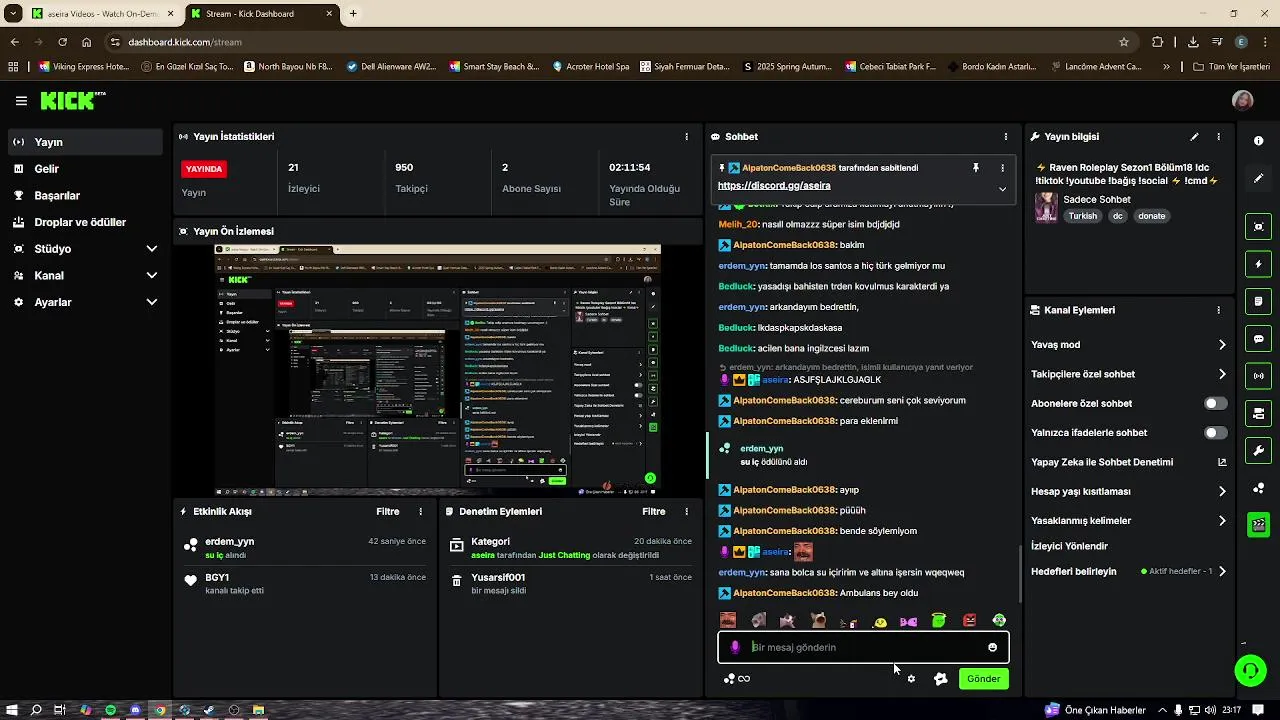Open chat settings gear below message box
1280x720 pixels.
click(x=911, y=679)
